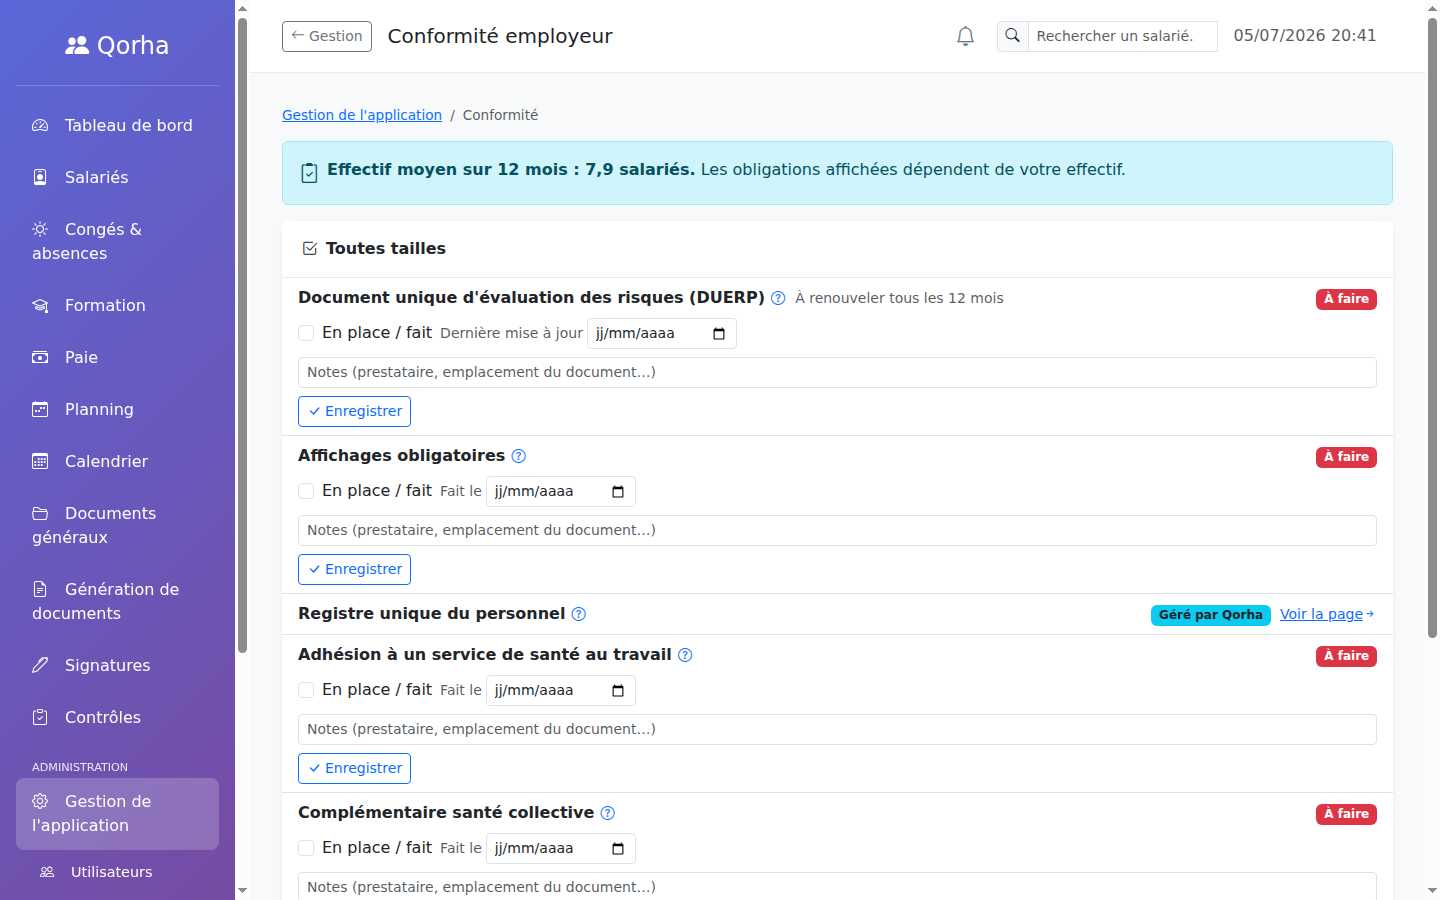This screenshot has height=900, width=1440.
Task: Click the Effectif moyen sur 12 mois text
Action: click(x=511, y=169)
